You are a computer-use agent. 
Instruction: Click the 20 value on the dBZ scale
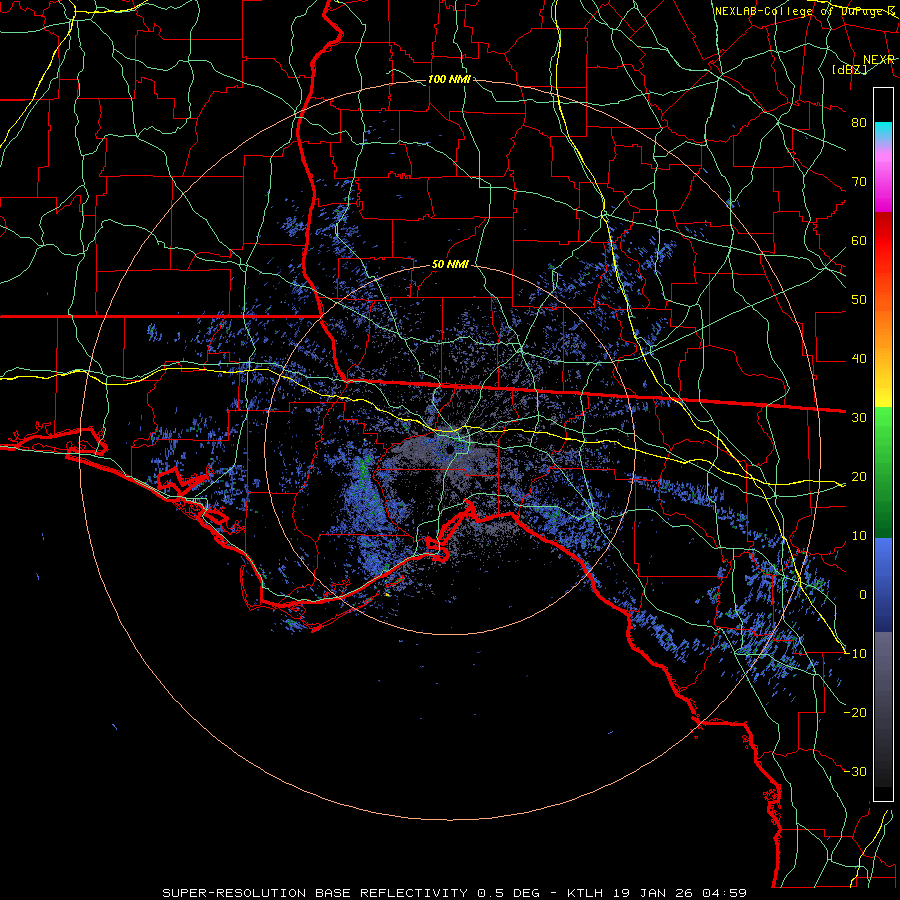click(859, 476)
